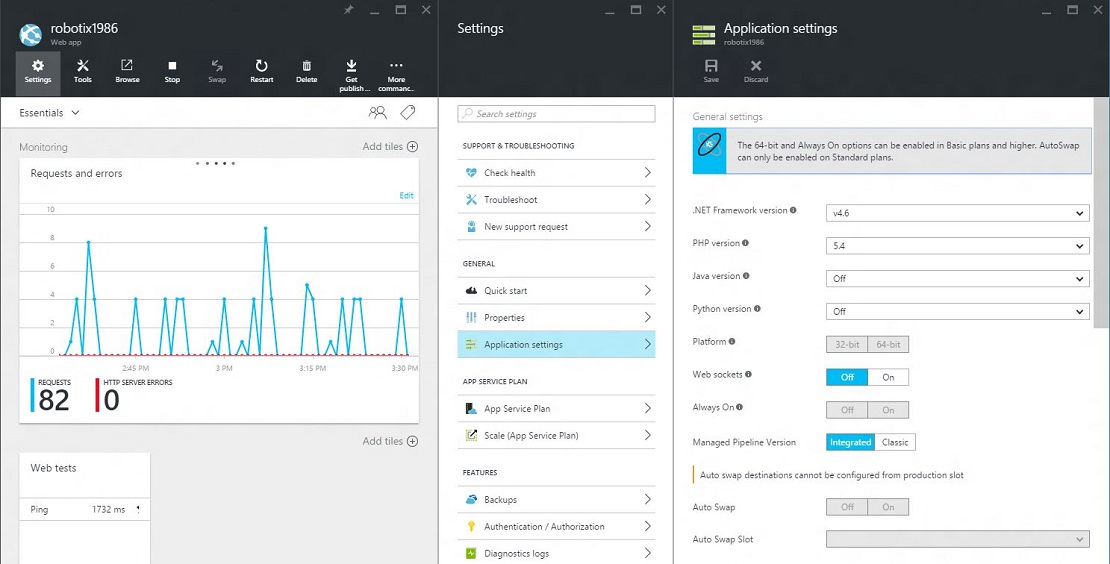Add tiles to the Monitoring section
Screen dimensions: 1110x564
[390, 146]
